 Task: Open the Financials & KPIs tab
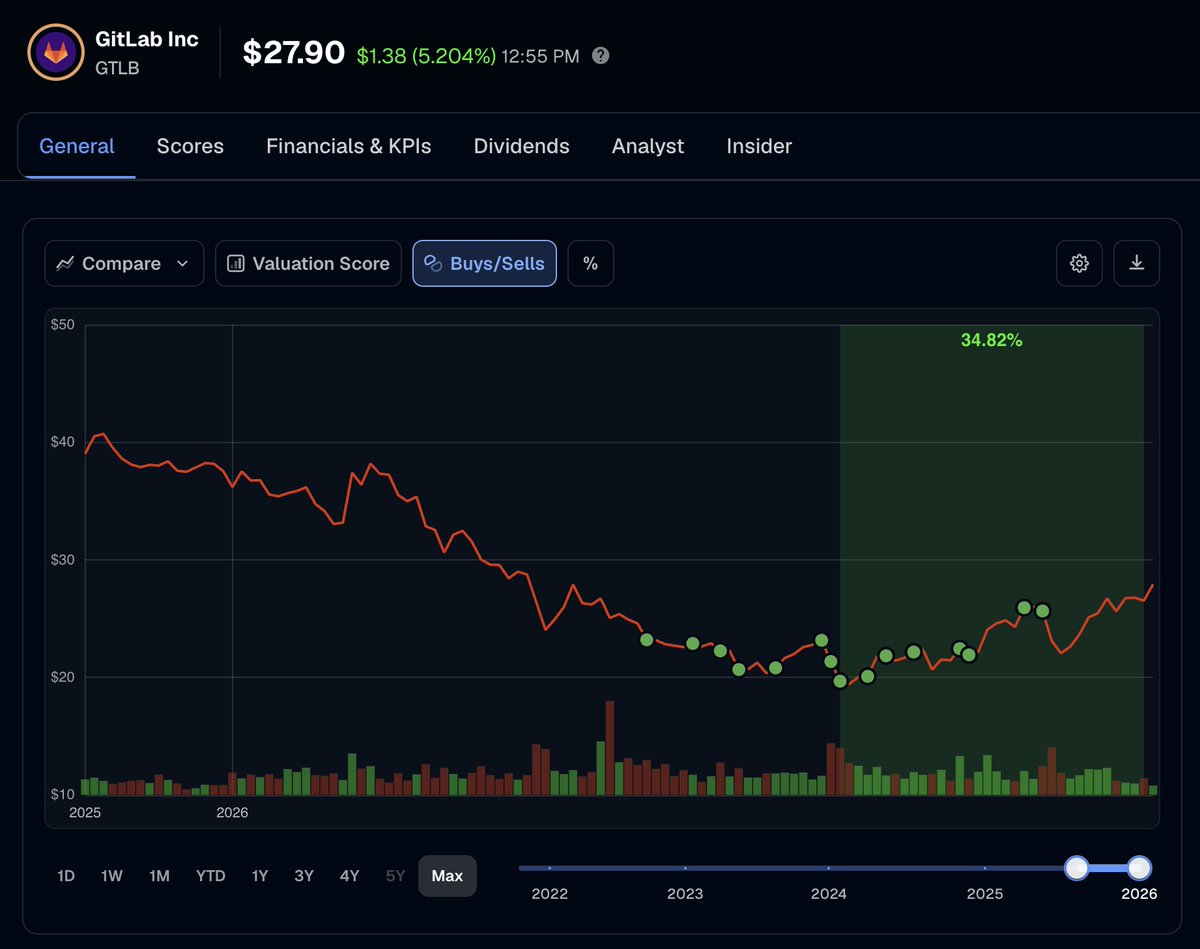pyautogui.click(x=349, y=146)
